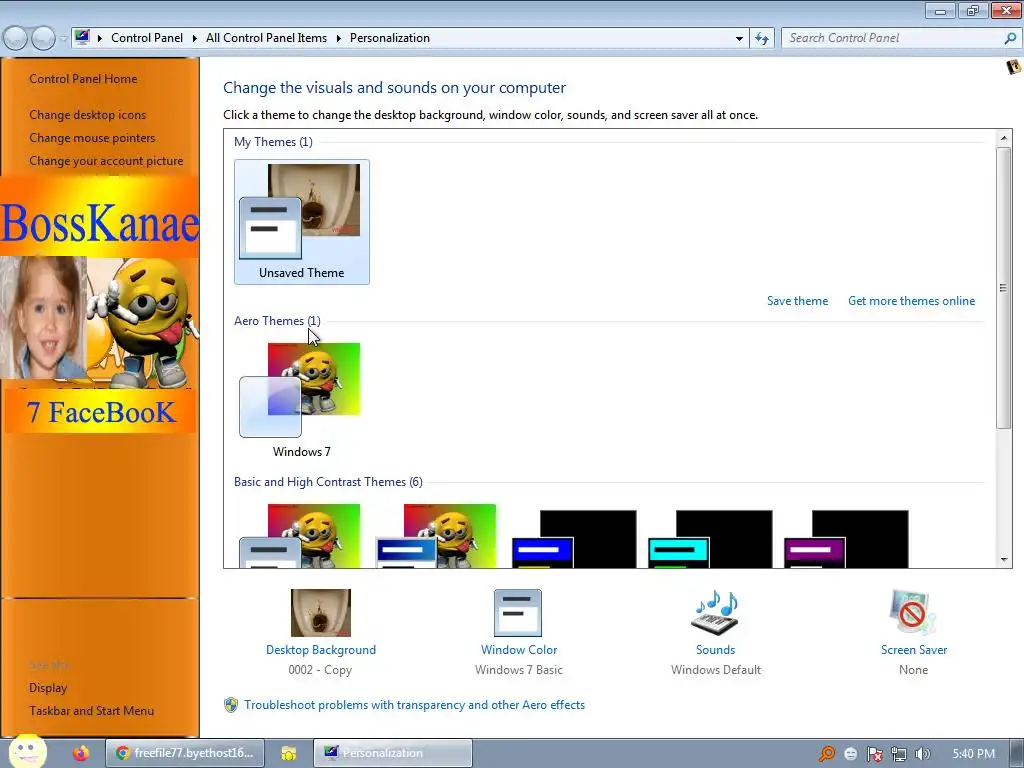The width and height of the screenshot is (1024, 768).
Task: Select the Windows 7 Aero theme
Action: (302, 400)
